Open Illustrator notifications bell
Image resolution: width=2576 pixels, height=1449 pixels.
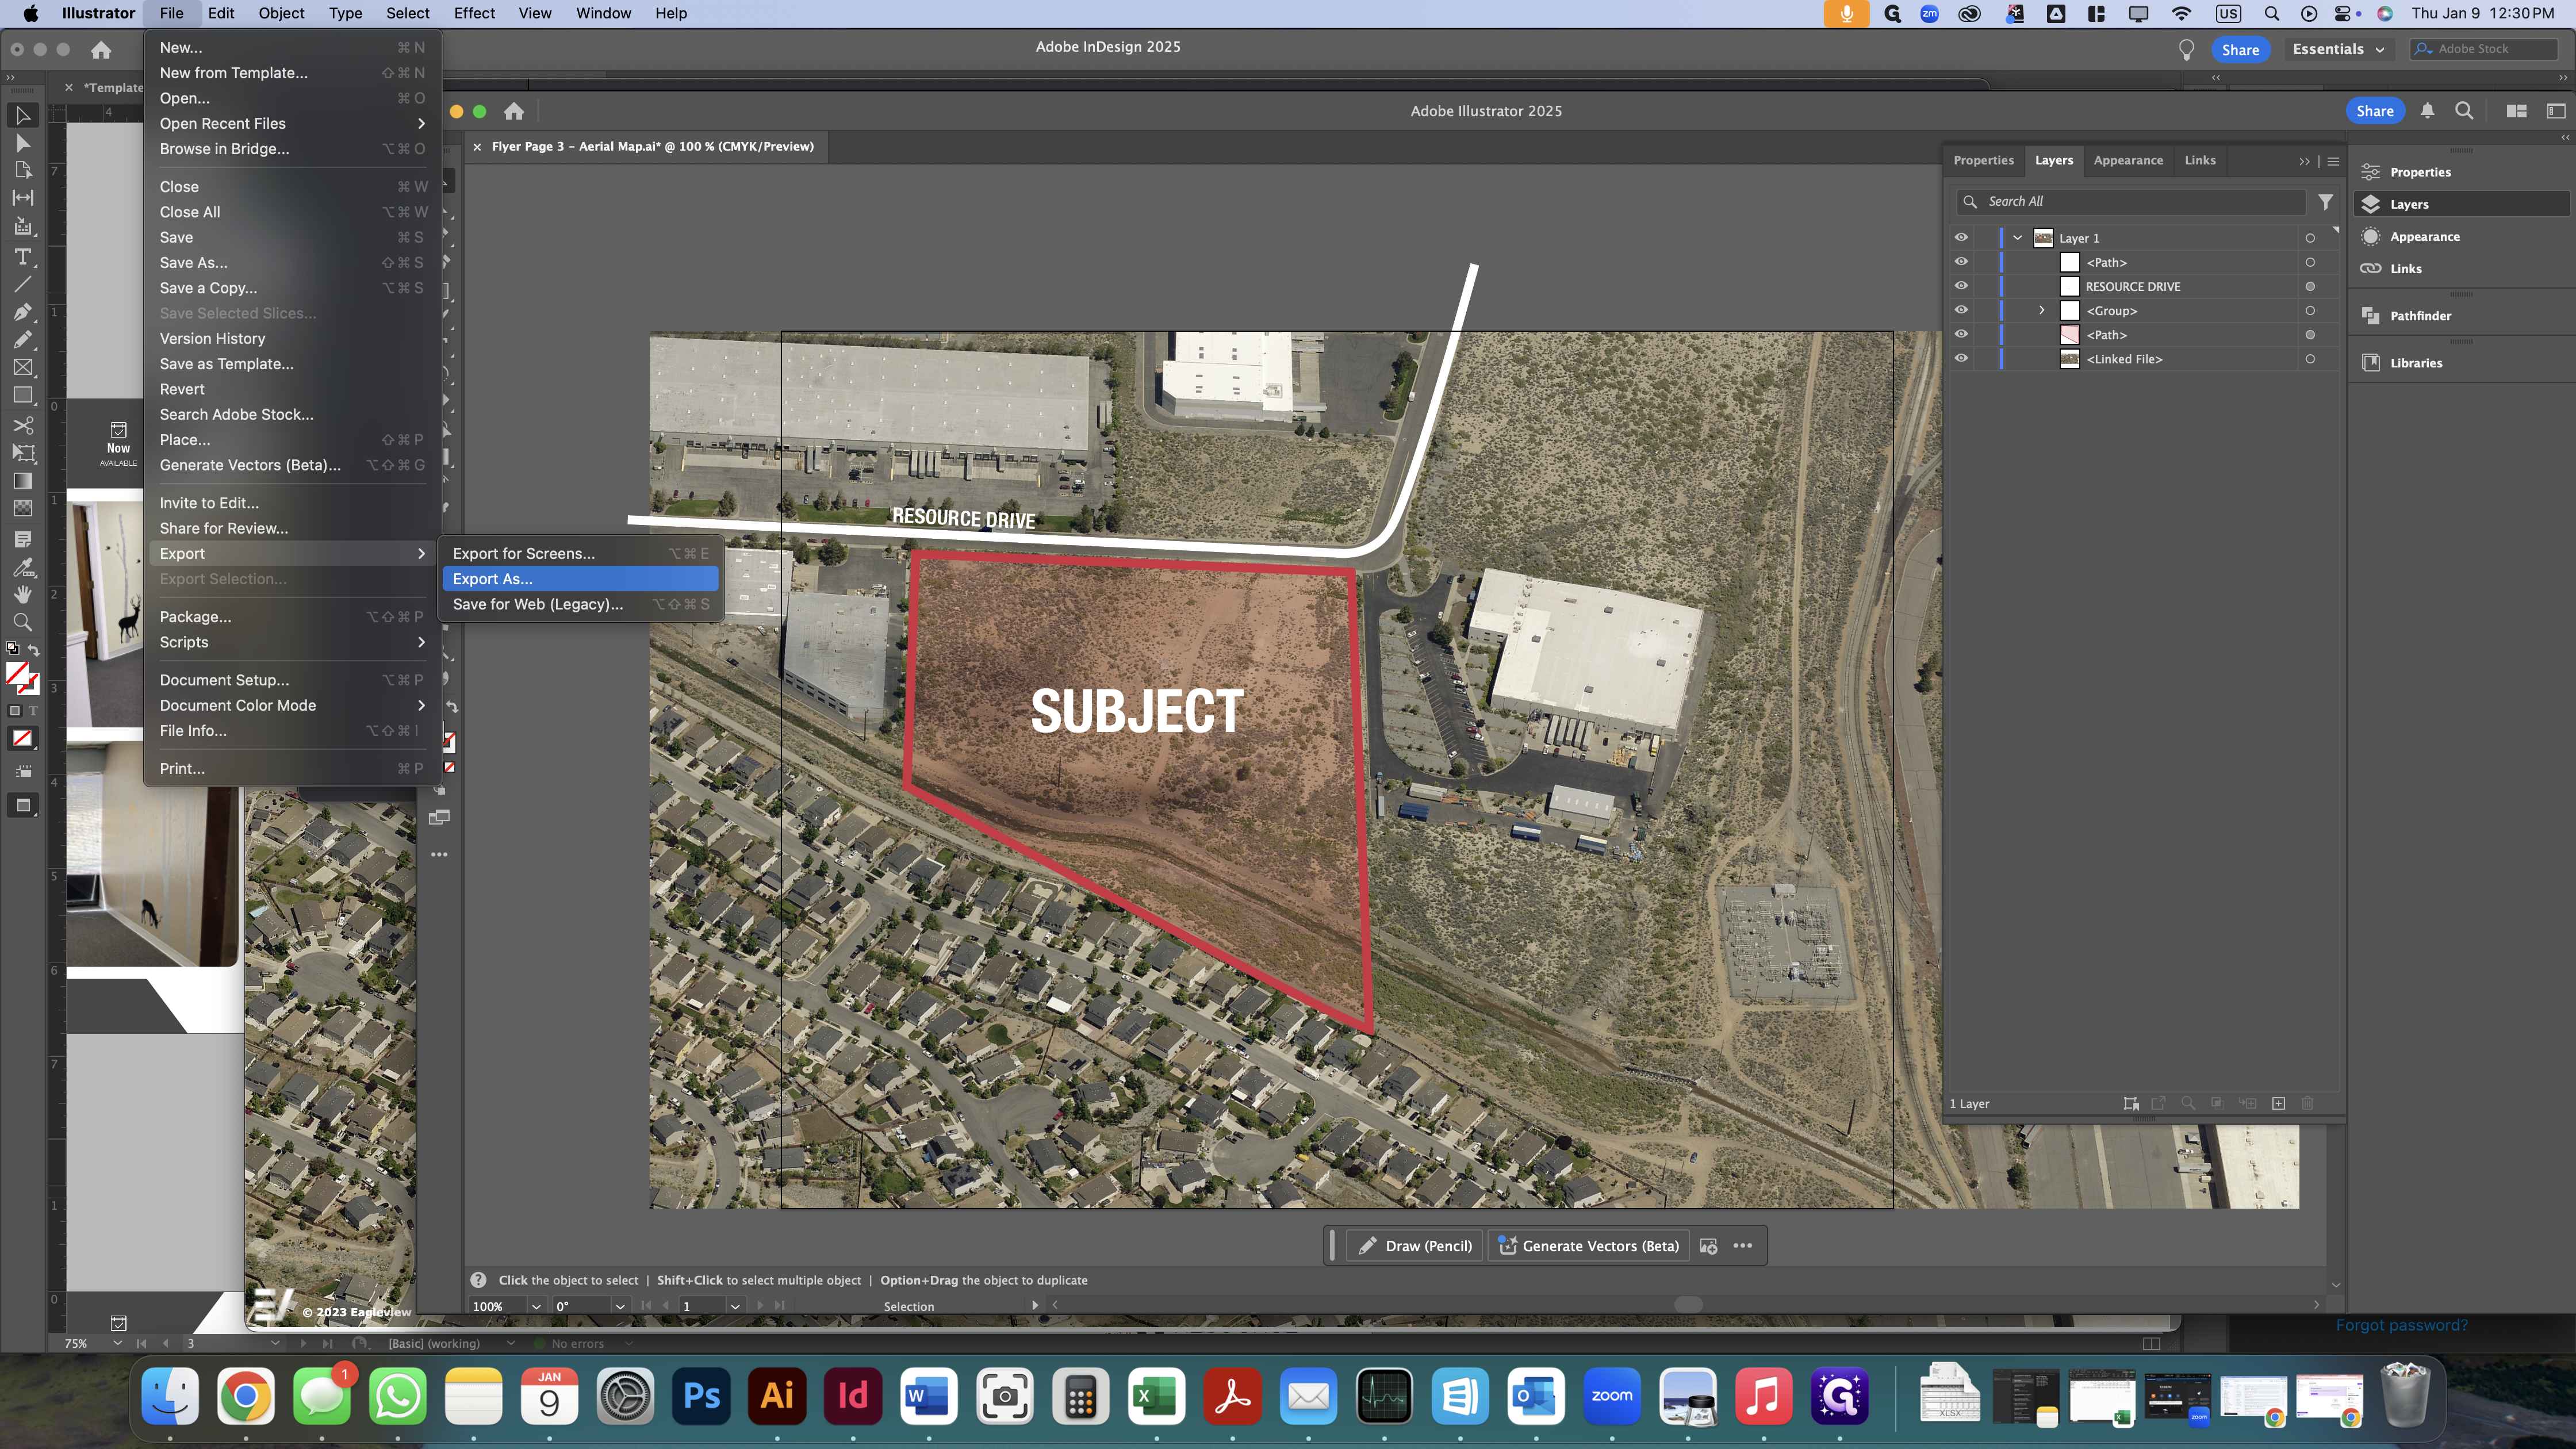click(x=2427, y=111)
